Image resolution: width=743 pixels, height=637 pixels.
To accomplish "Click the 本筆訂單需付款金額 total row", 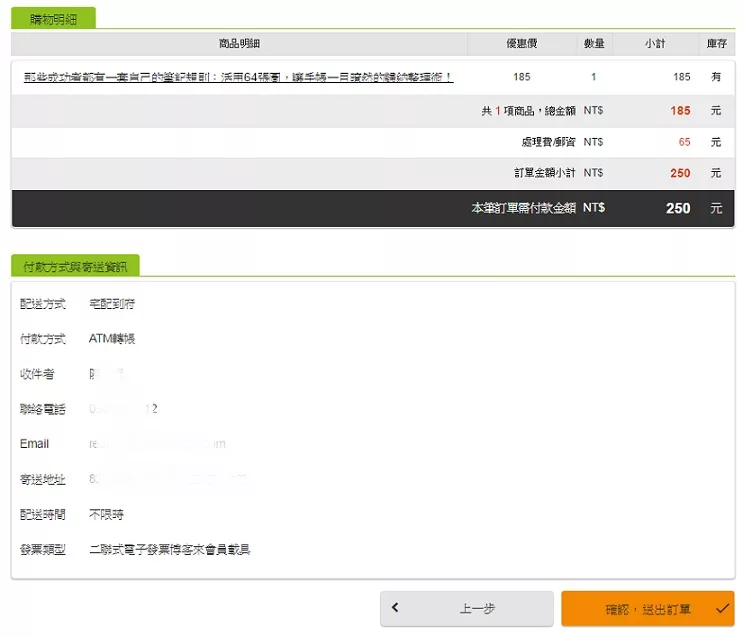I will (x=523, y=208).
